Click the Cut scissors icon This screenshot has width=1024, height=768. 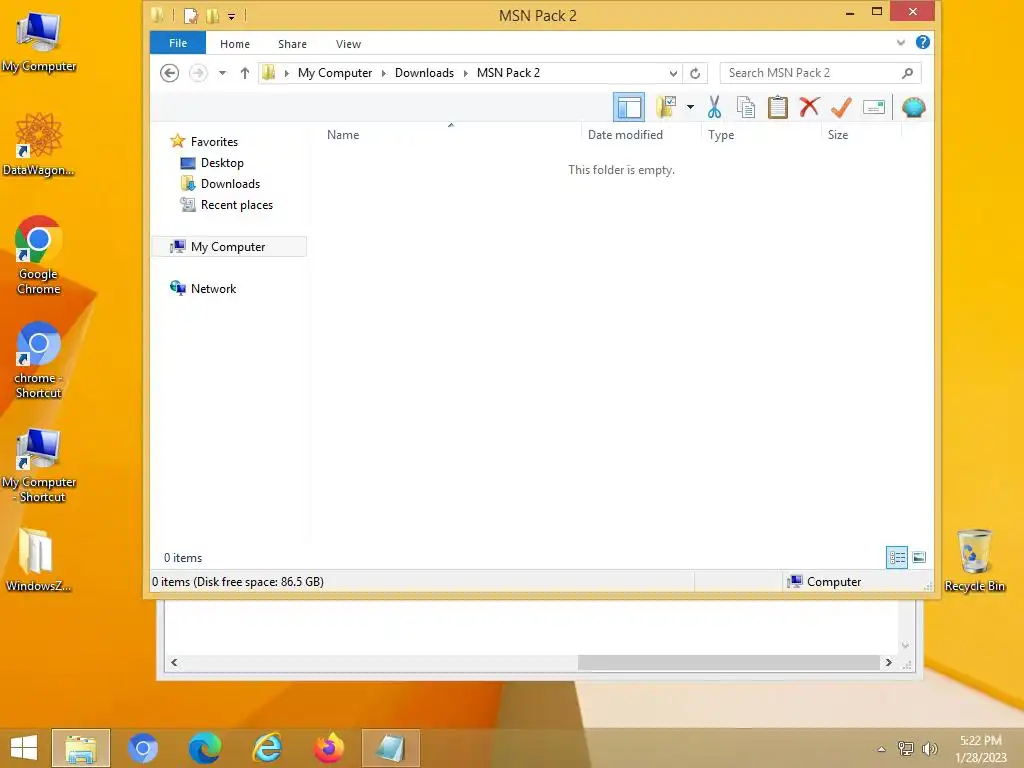[714, 107]
